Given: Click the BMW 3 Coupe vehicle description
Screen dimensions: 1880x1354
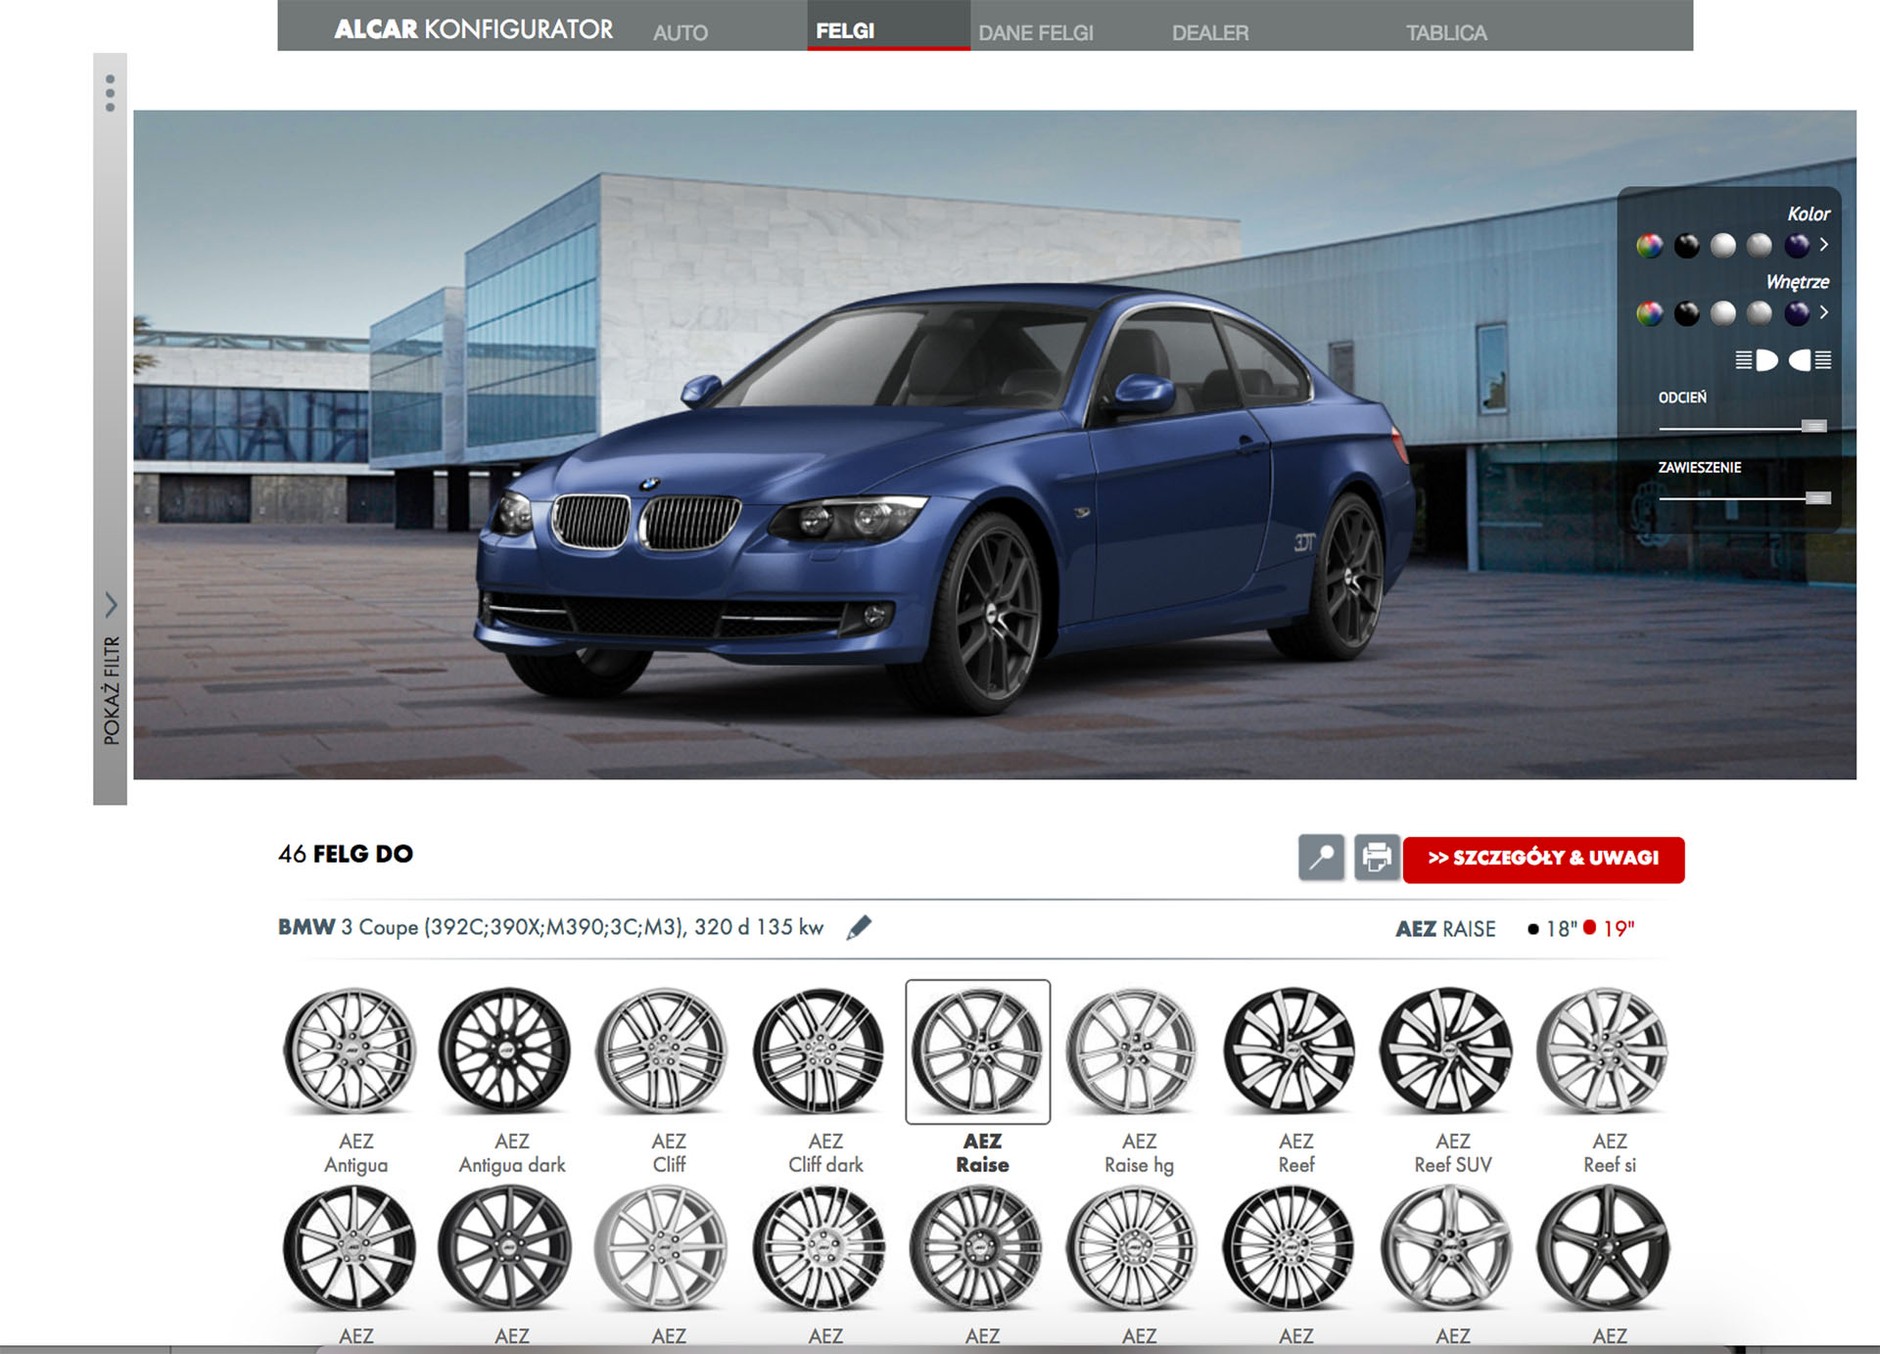Looking at the screenshot, I should tap(551, 927).
